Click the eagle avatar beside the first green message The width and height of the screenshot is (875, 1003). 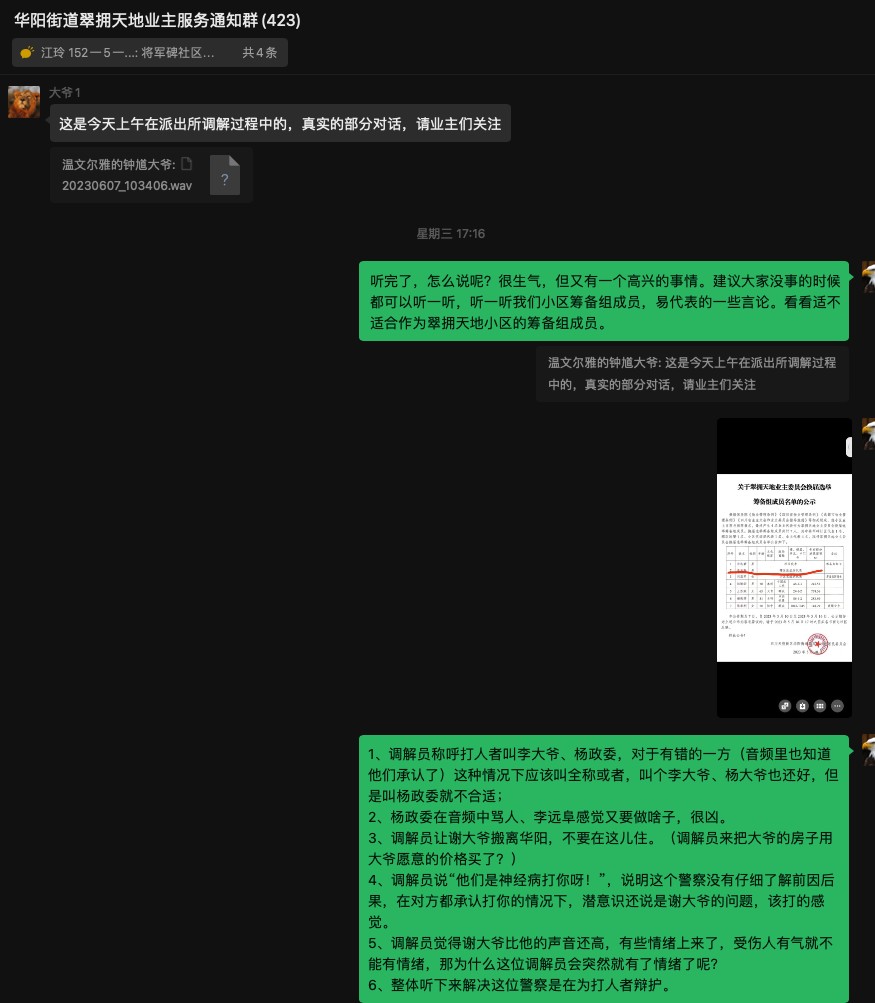(867, 277)
